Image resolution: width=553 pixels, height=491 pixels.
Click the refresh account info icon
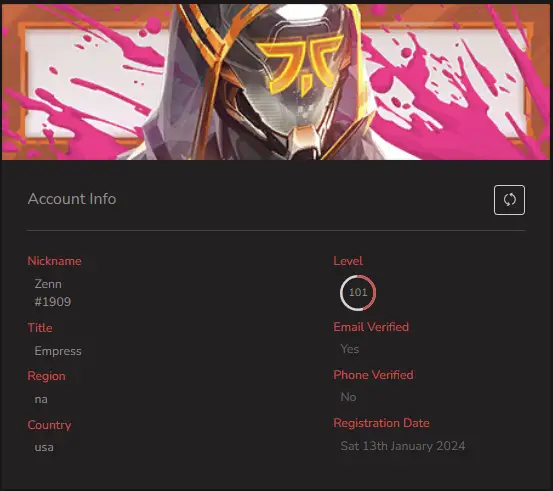[509, 200]
